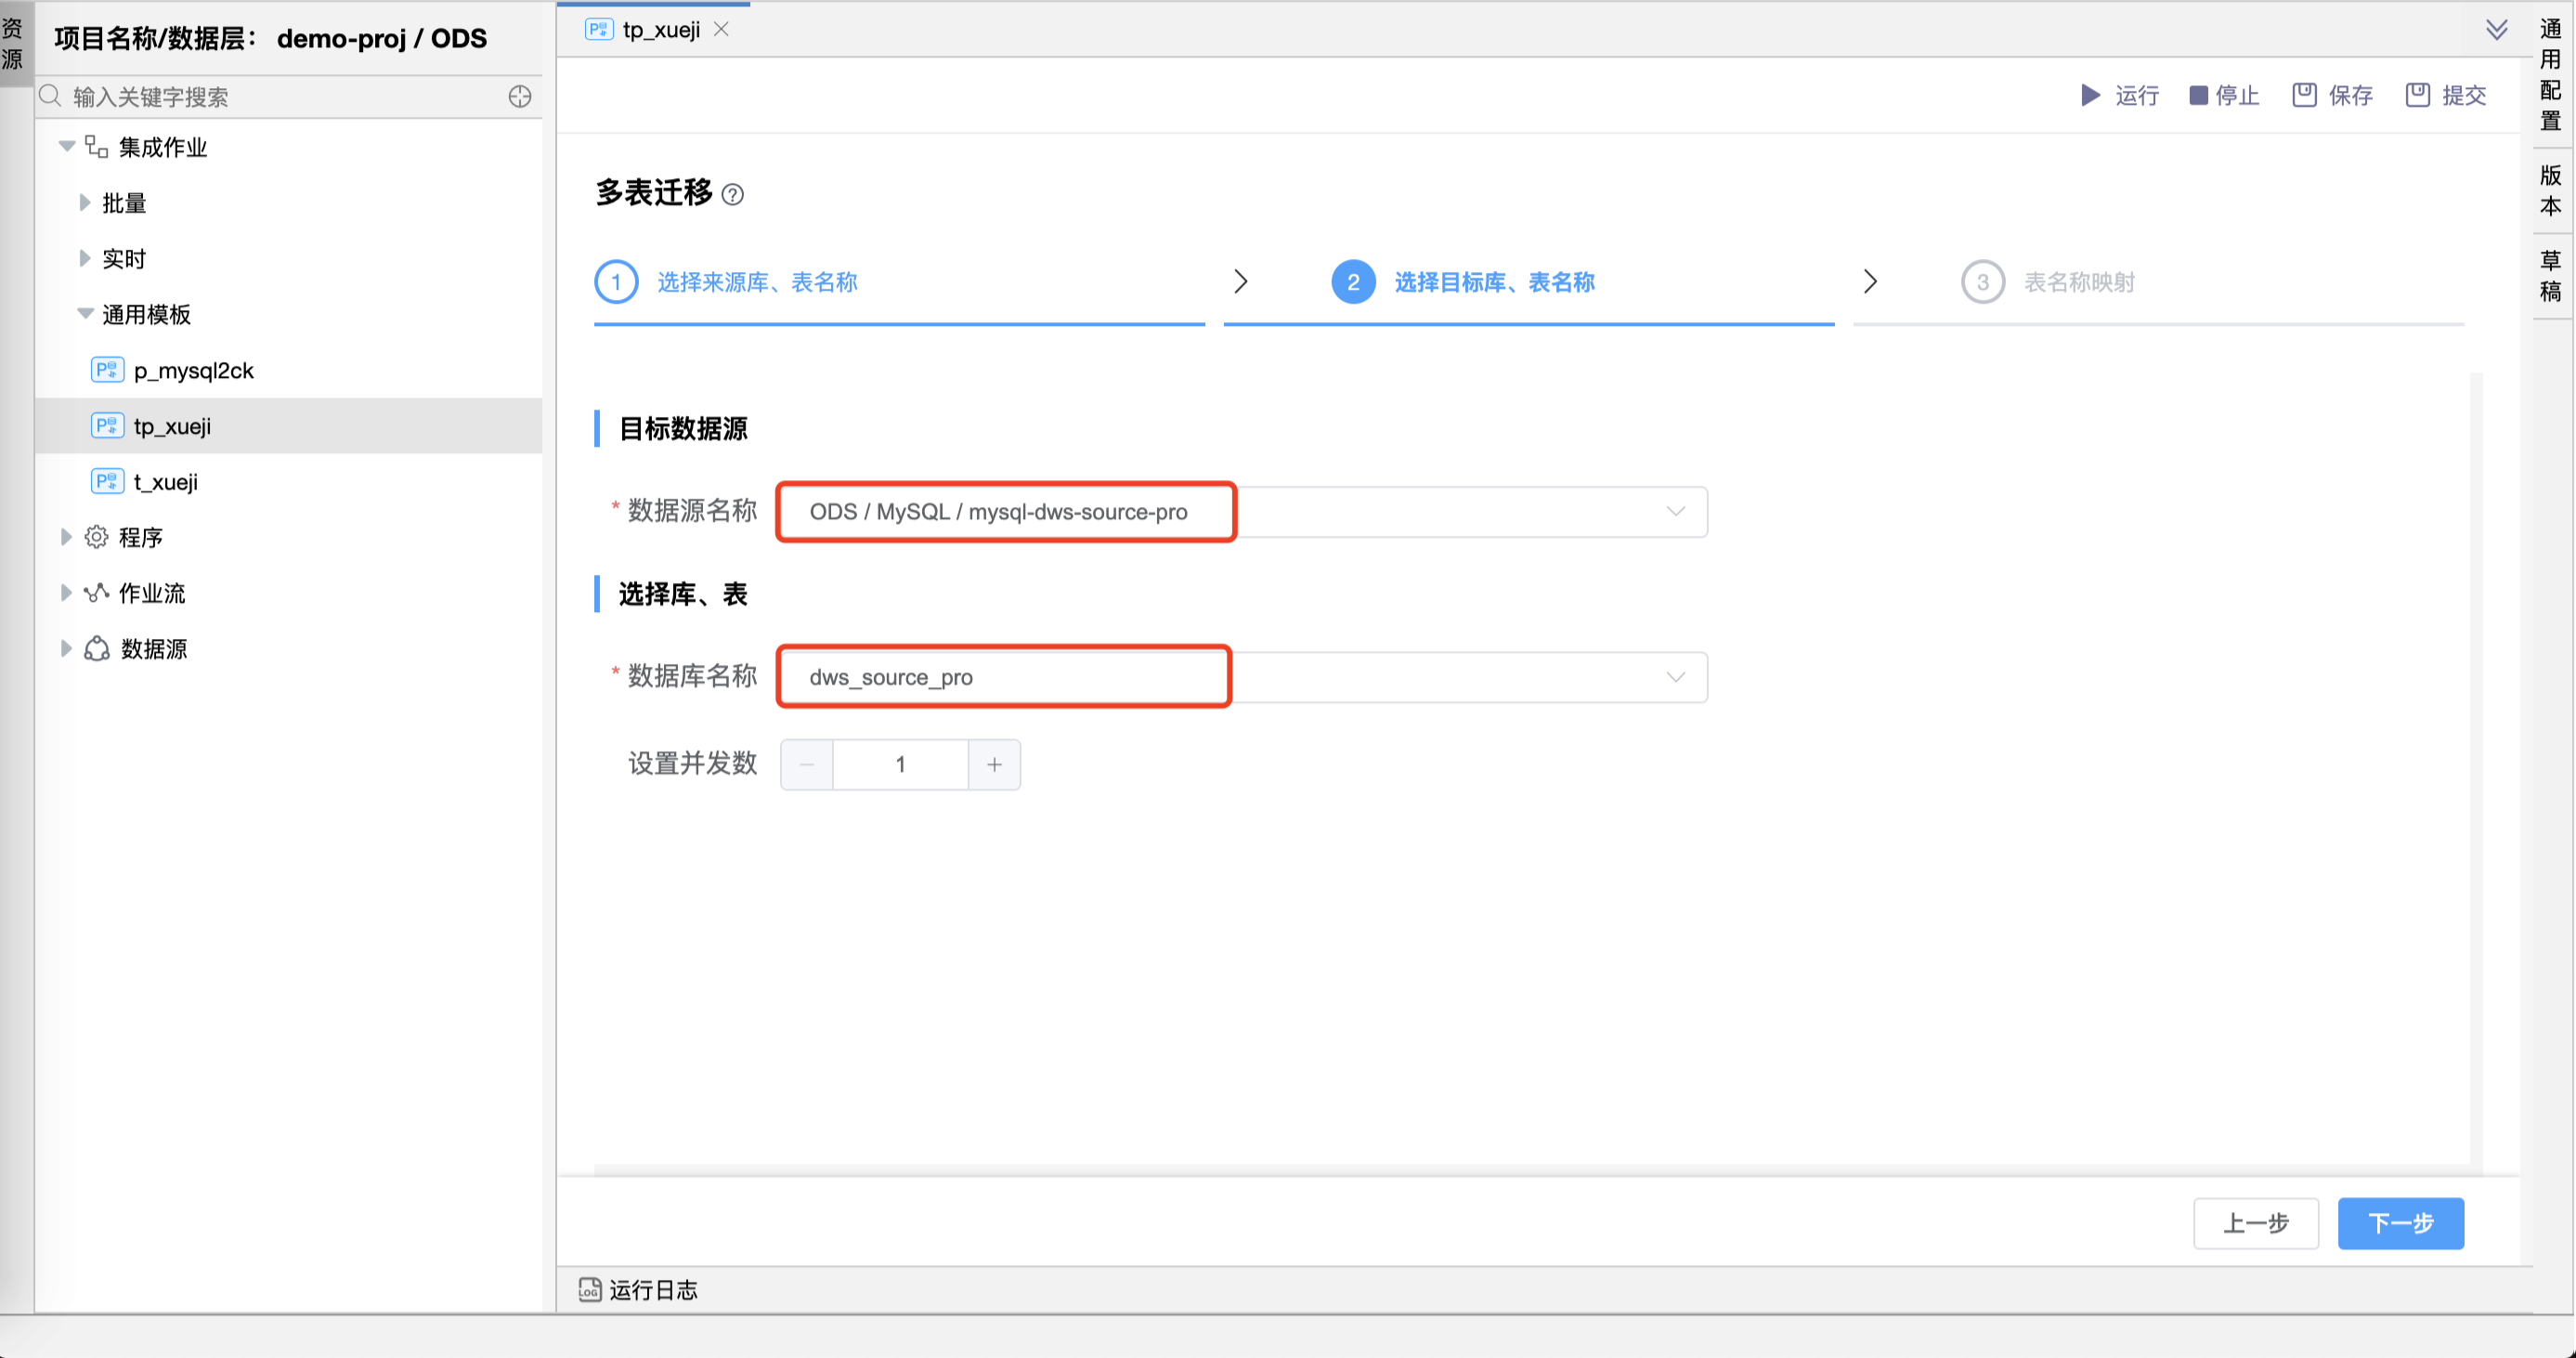
Task: Open the 通用配置 side tab
Action: click(x=2550, y=75)
